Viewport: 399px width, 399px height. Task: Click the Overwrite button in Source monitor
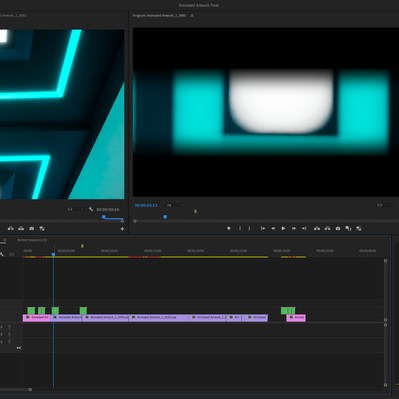click(x=21, y=228)
